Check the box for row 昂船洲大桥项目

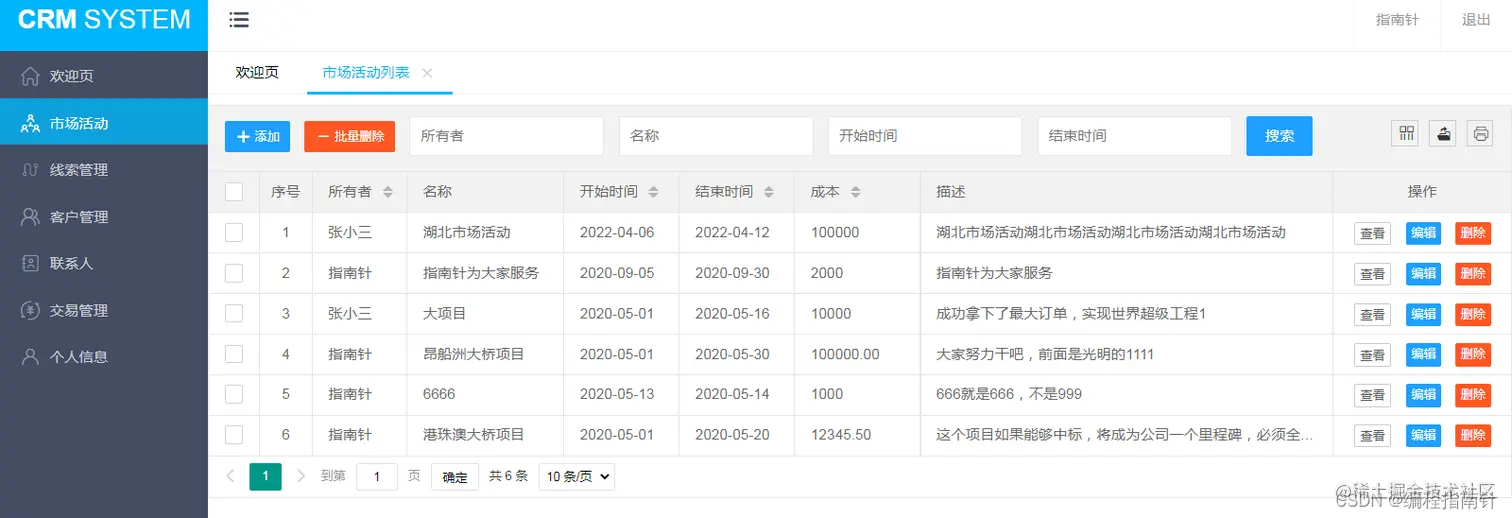(234, 354)
